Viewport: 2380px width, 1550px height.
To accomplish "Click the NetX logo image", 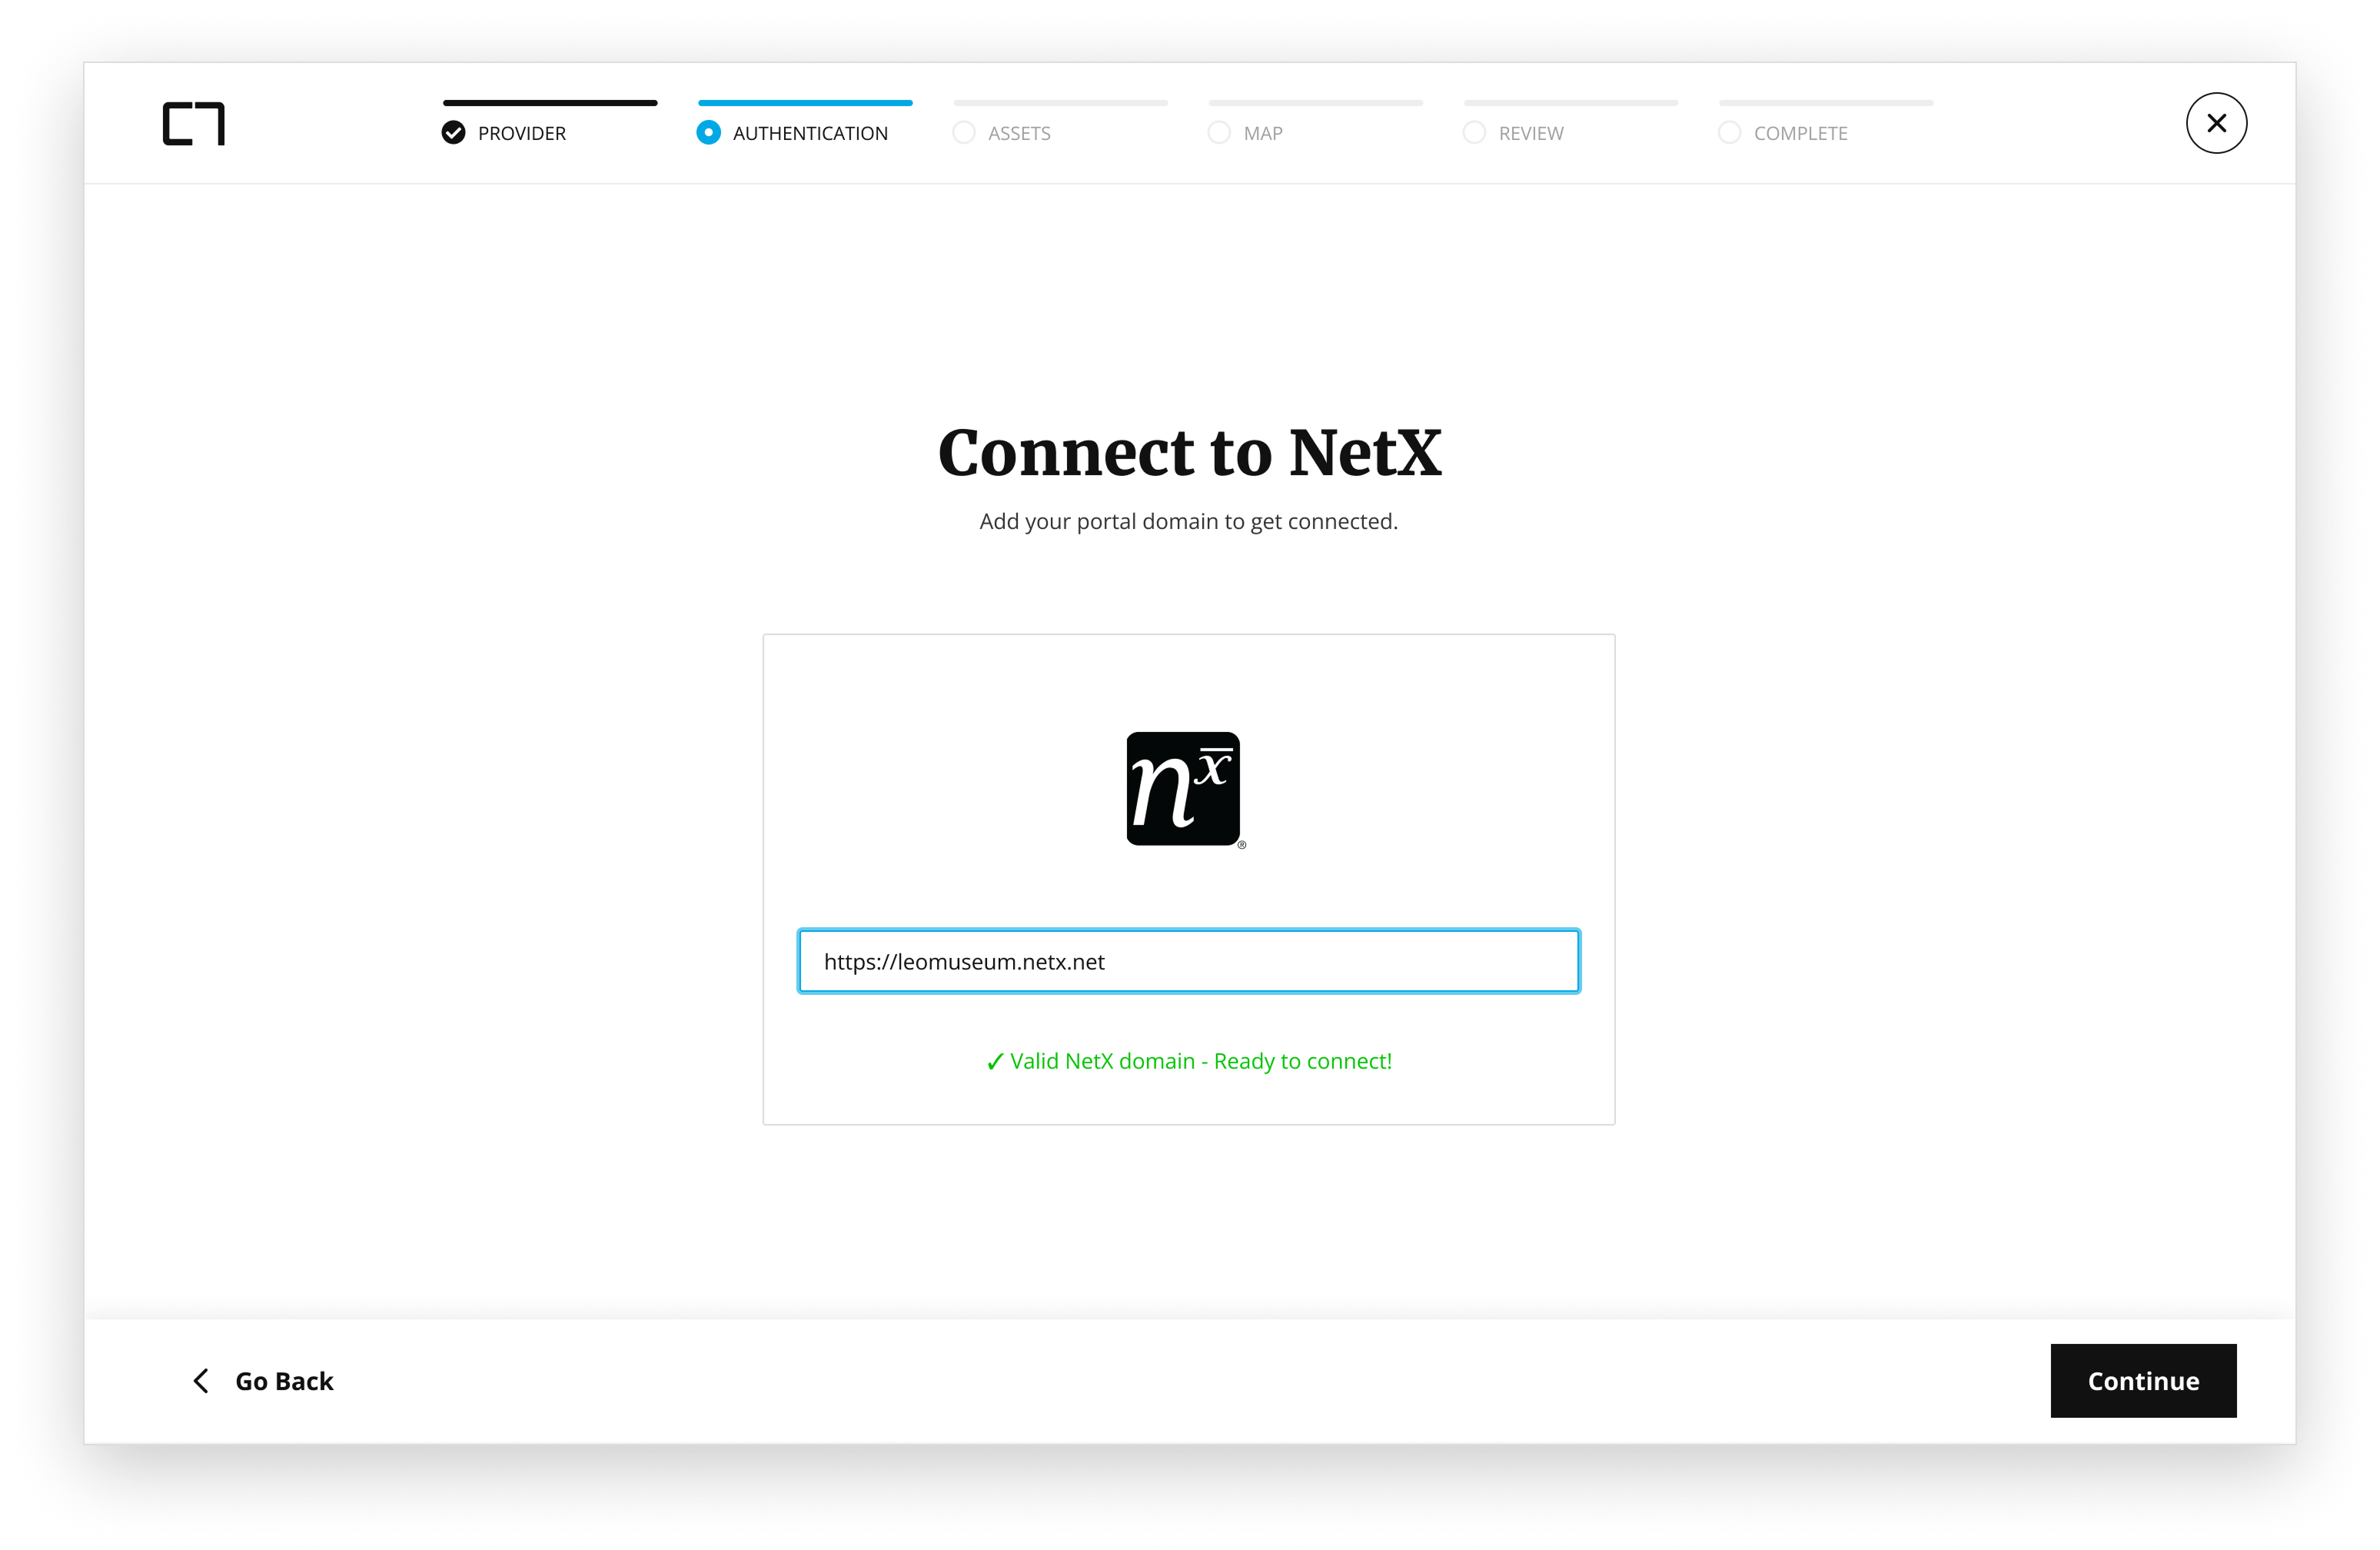I will (x=1186, y=790).
